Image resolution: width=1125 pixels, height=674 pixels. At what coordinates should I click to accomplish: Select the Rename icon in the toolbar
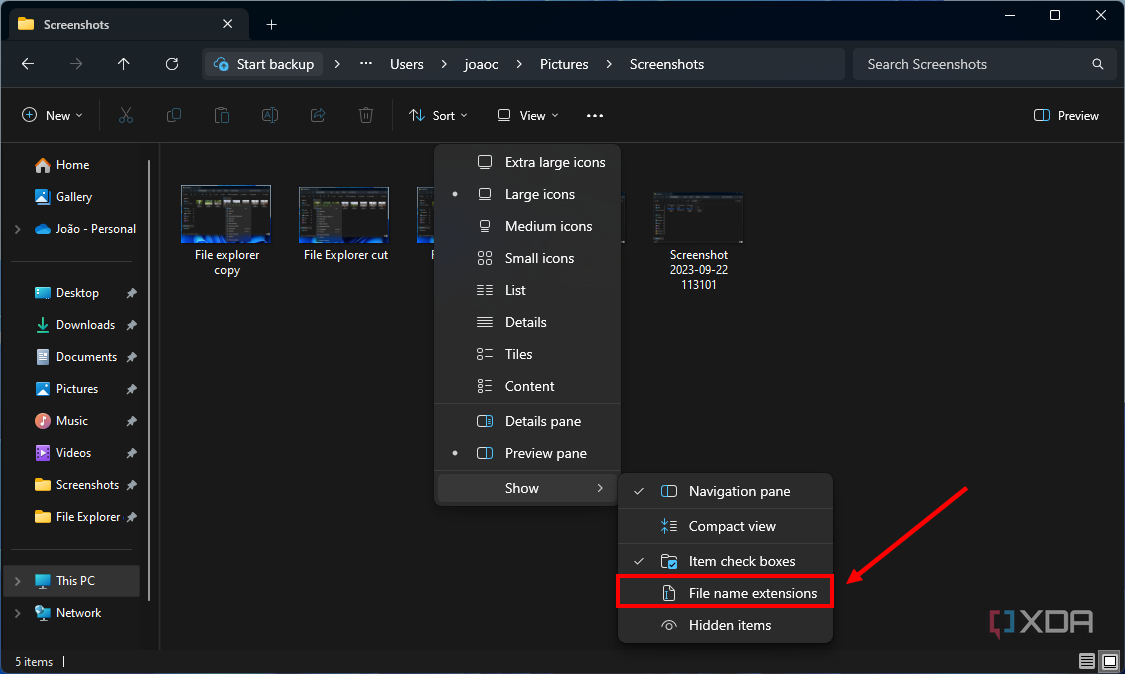269,115
